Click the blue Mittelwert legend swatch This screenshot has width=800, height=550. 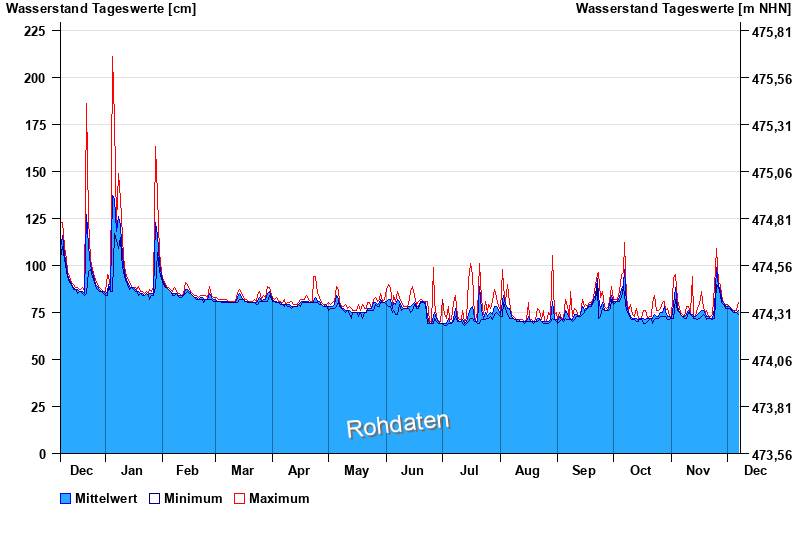coord(66,498)
